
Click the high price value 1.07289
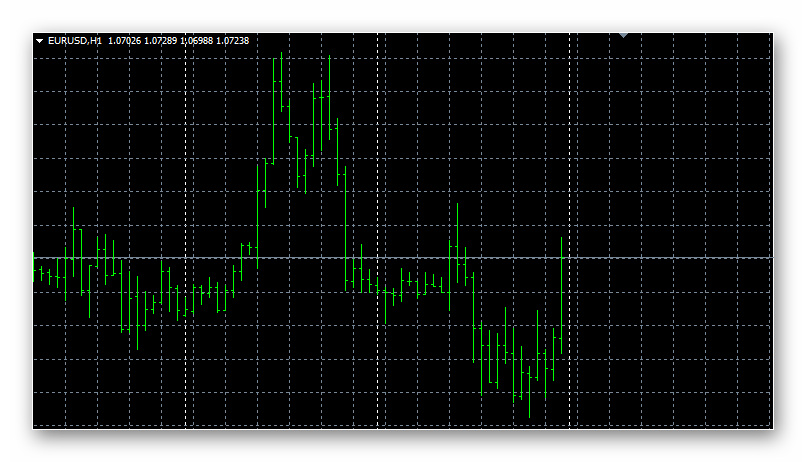click(x=161, y=41)
